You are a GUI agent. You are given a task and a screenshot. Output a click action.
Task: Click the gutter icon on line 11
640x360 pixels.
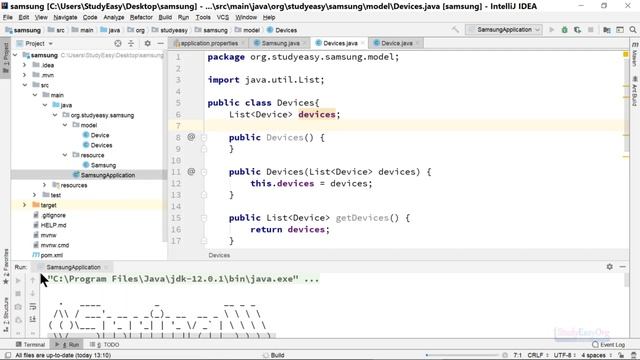[191, 171]
